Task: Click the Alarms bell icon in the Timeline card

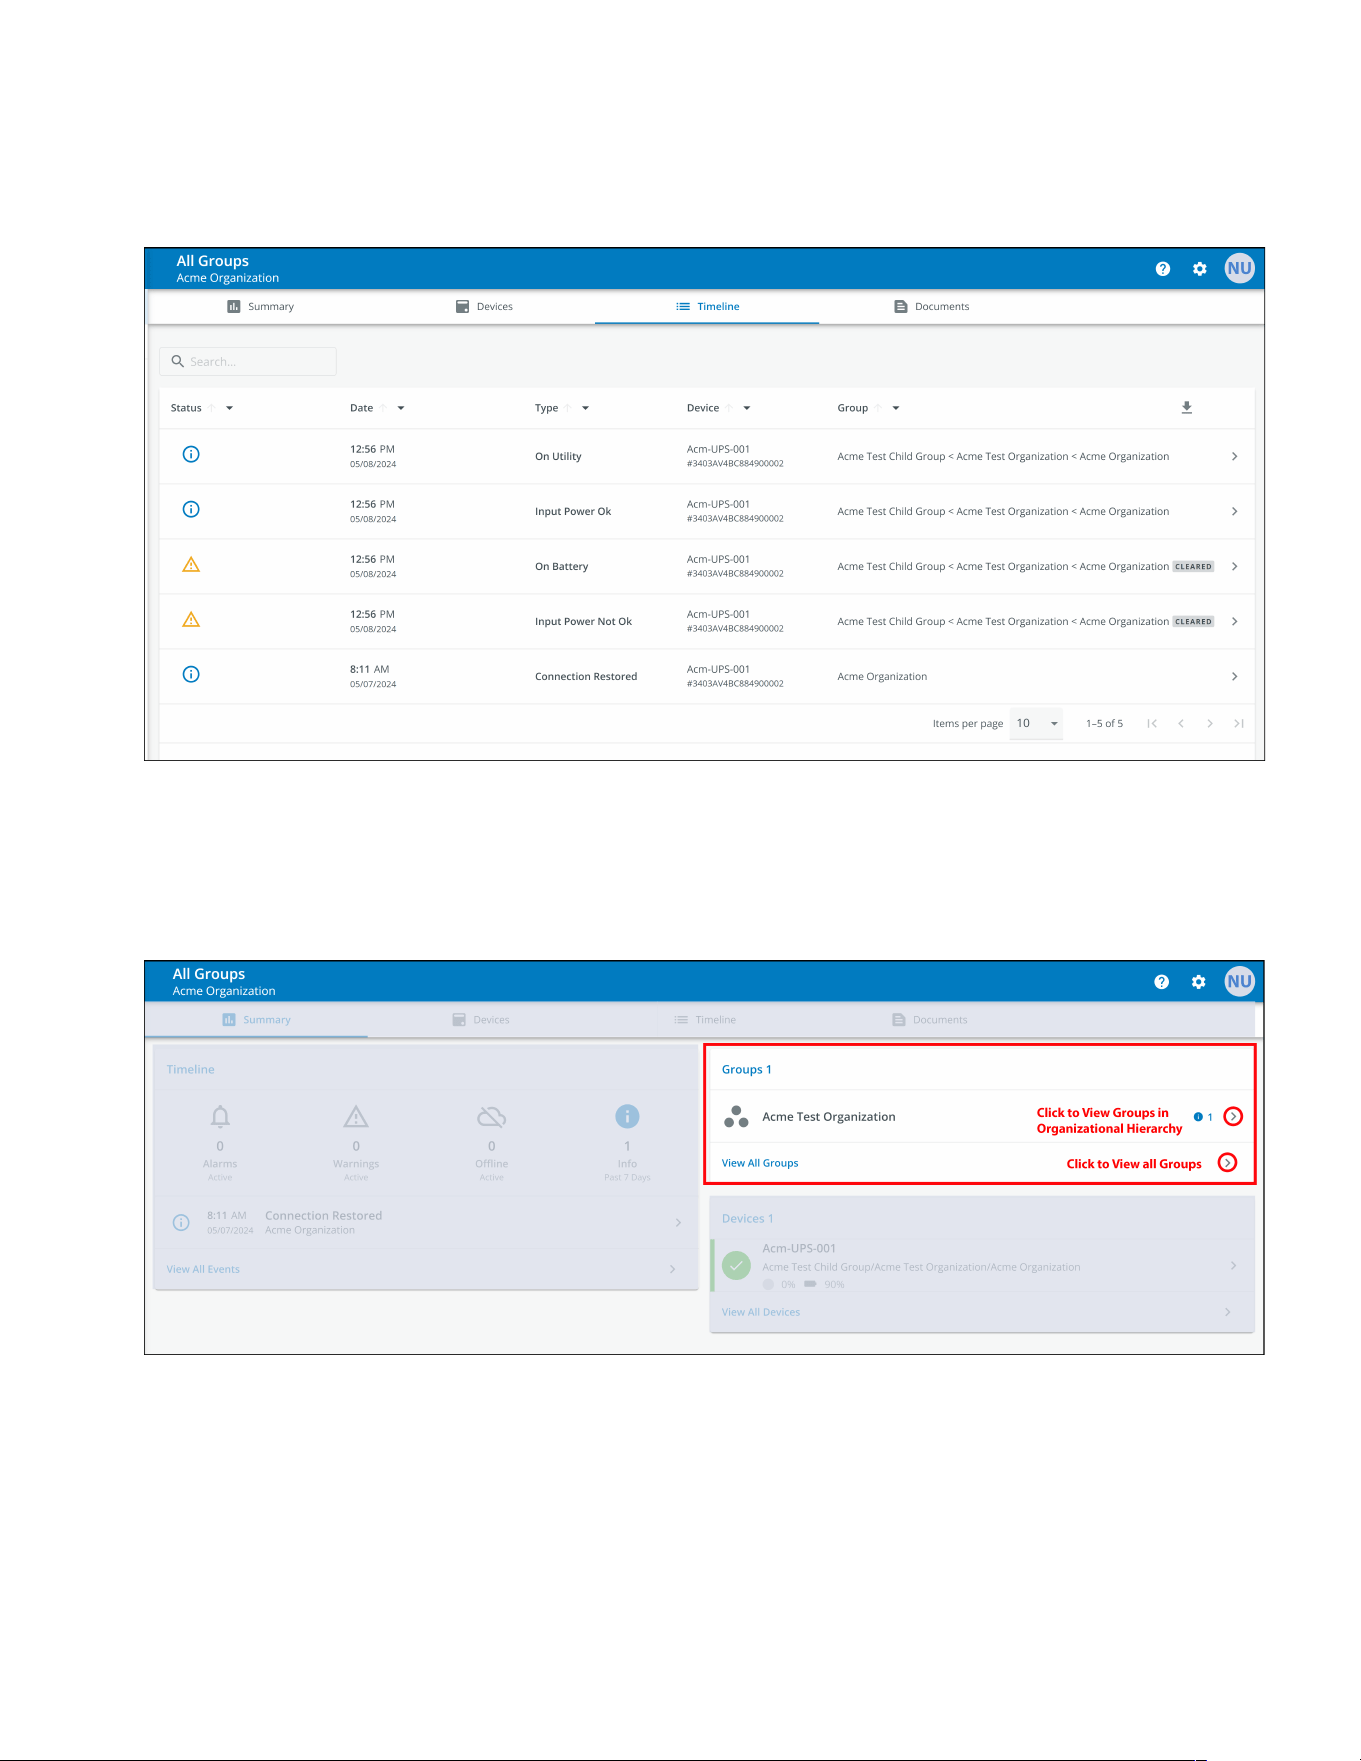Action: click(x=220, y=1116)
